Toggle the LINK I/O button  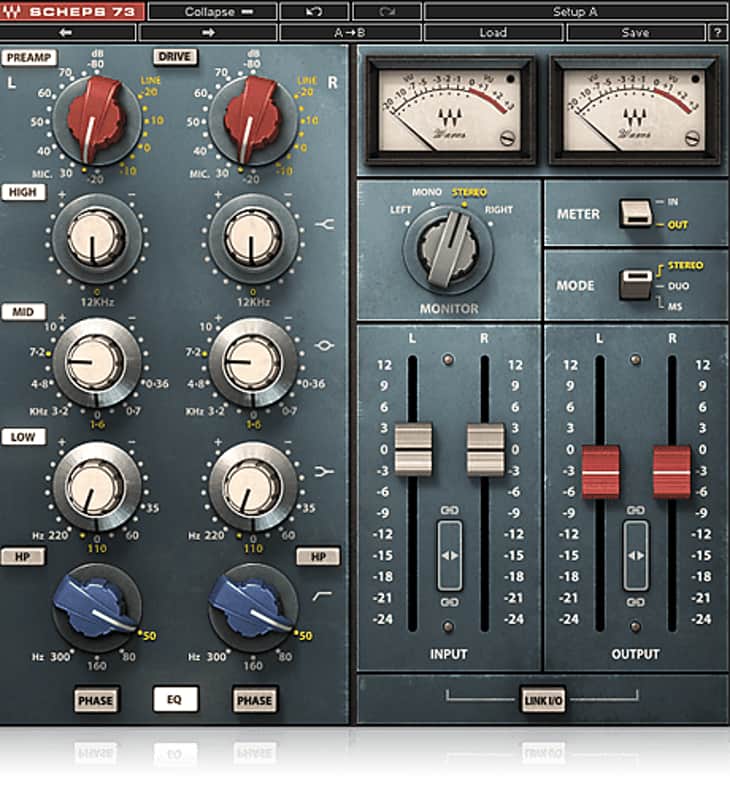click(543, 700)
